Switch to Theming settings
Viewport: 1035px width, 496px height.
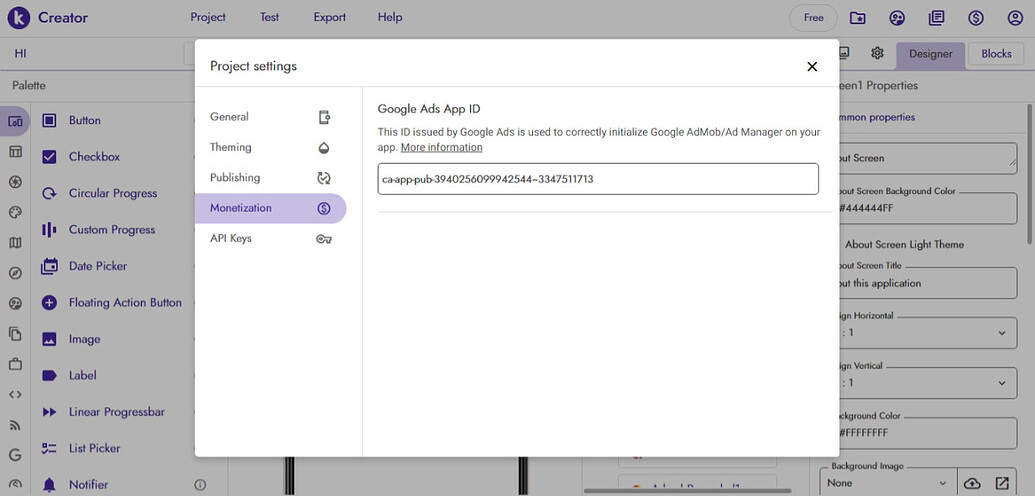[270, 147]
